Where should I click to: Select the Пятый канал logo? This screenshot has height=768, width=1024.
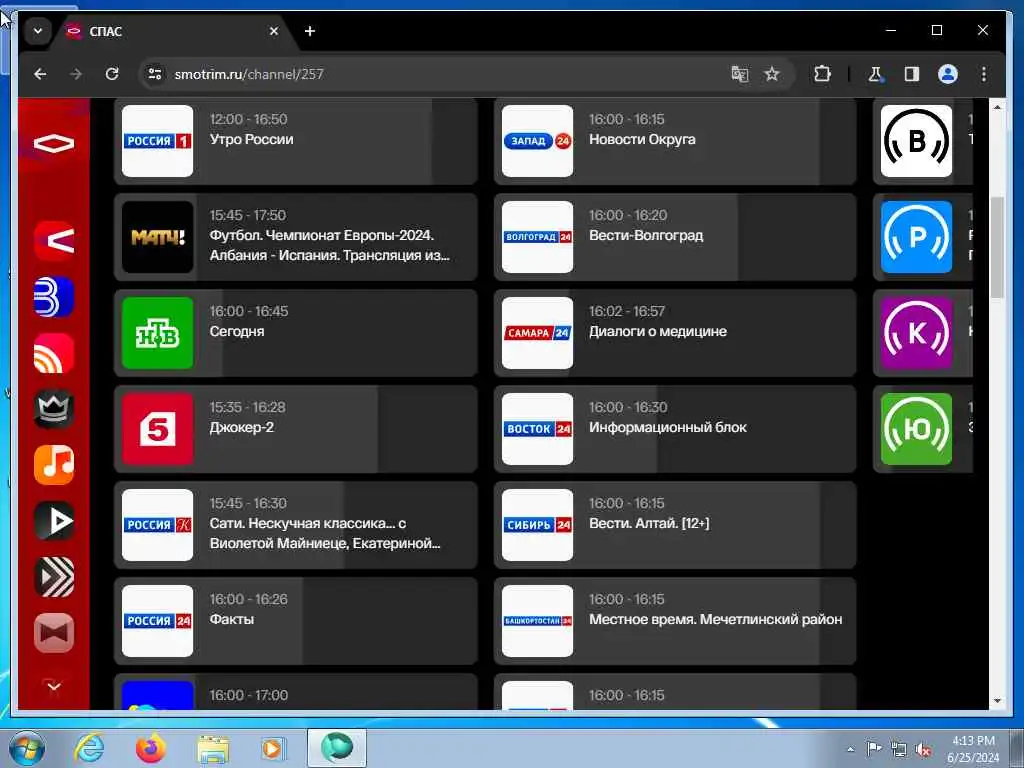(157, 429)
